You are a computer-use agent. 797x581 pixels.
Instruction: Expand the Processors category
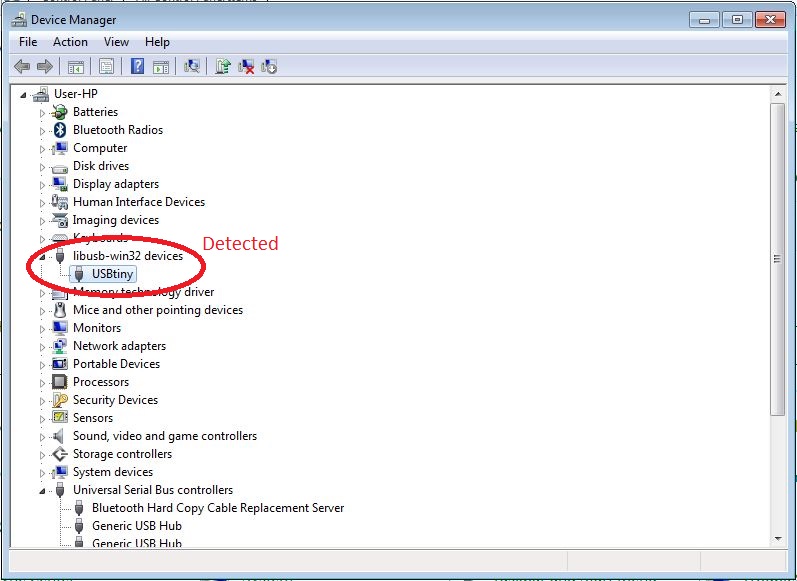[42, 383]
